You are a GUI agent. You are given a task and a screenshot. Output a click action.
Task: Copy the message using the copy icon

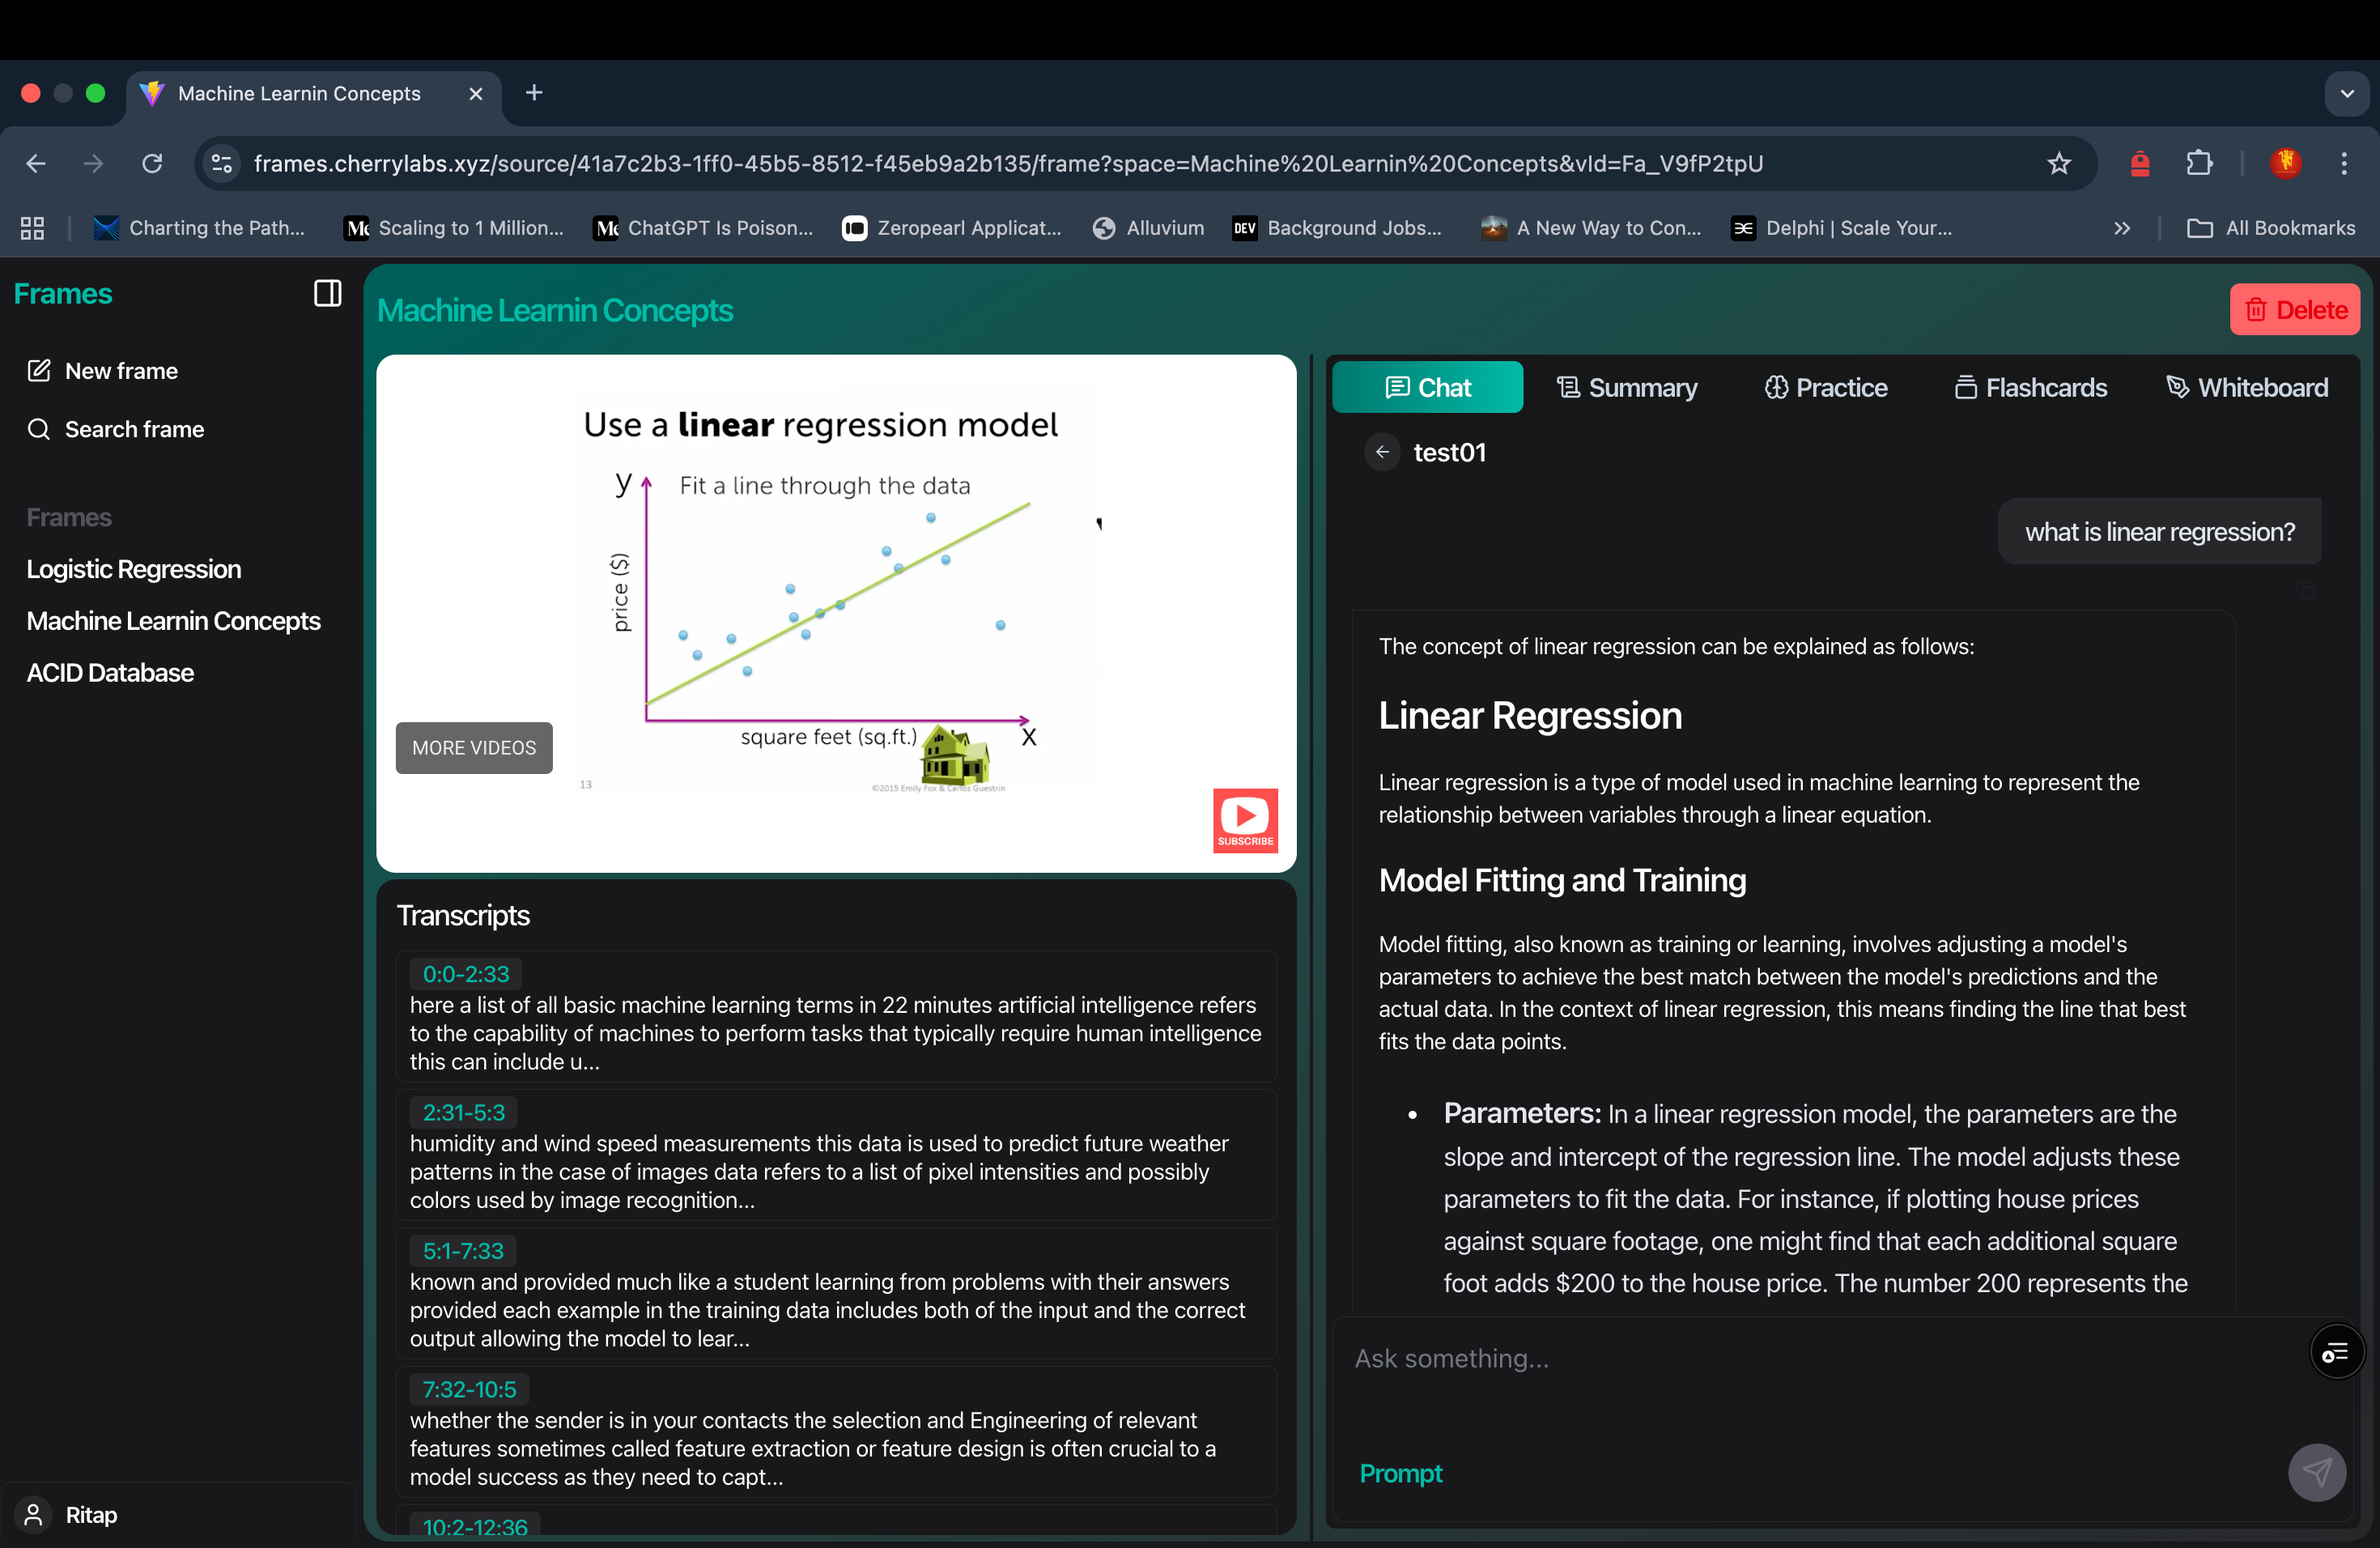(2305, 591)
